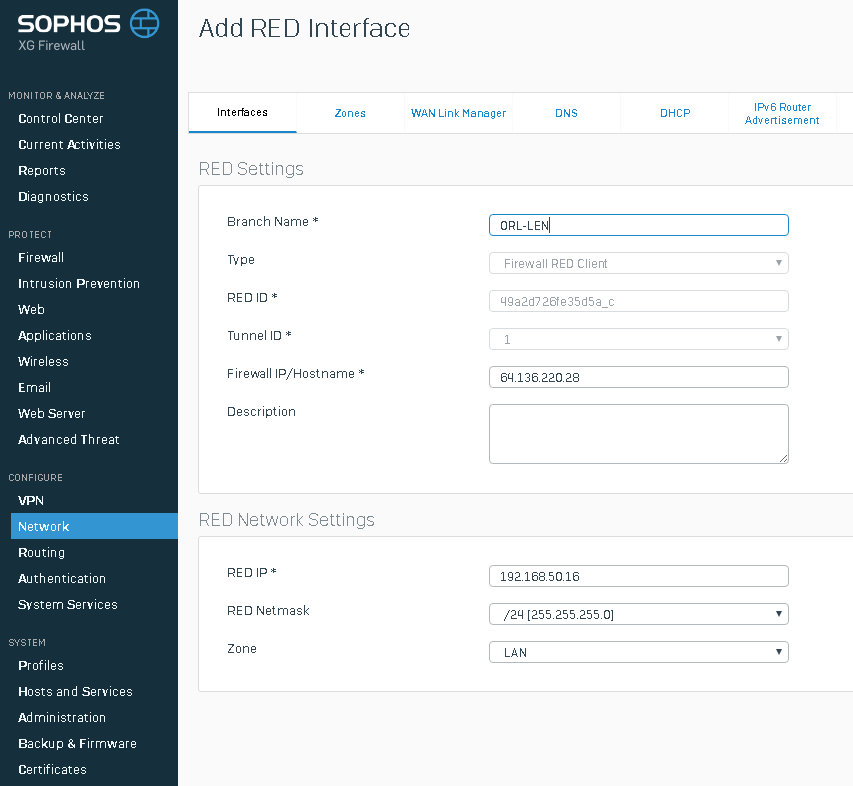Navigate to Firewall in sidebar
This screenshot has height=786, width=853.
pyautogui.click(x=41, y=257)
